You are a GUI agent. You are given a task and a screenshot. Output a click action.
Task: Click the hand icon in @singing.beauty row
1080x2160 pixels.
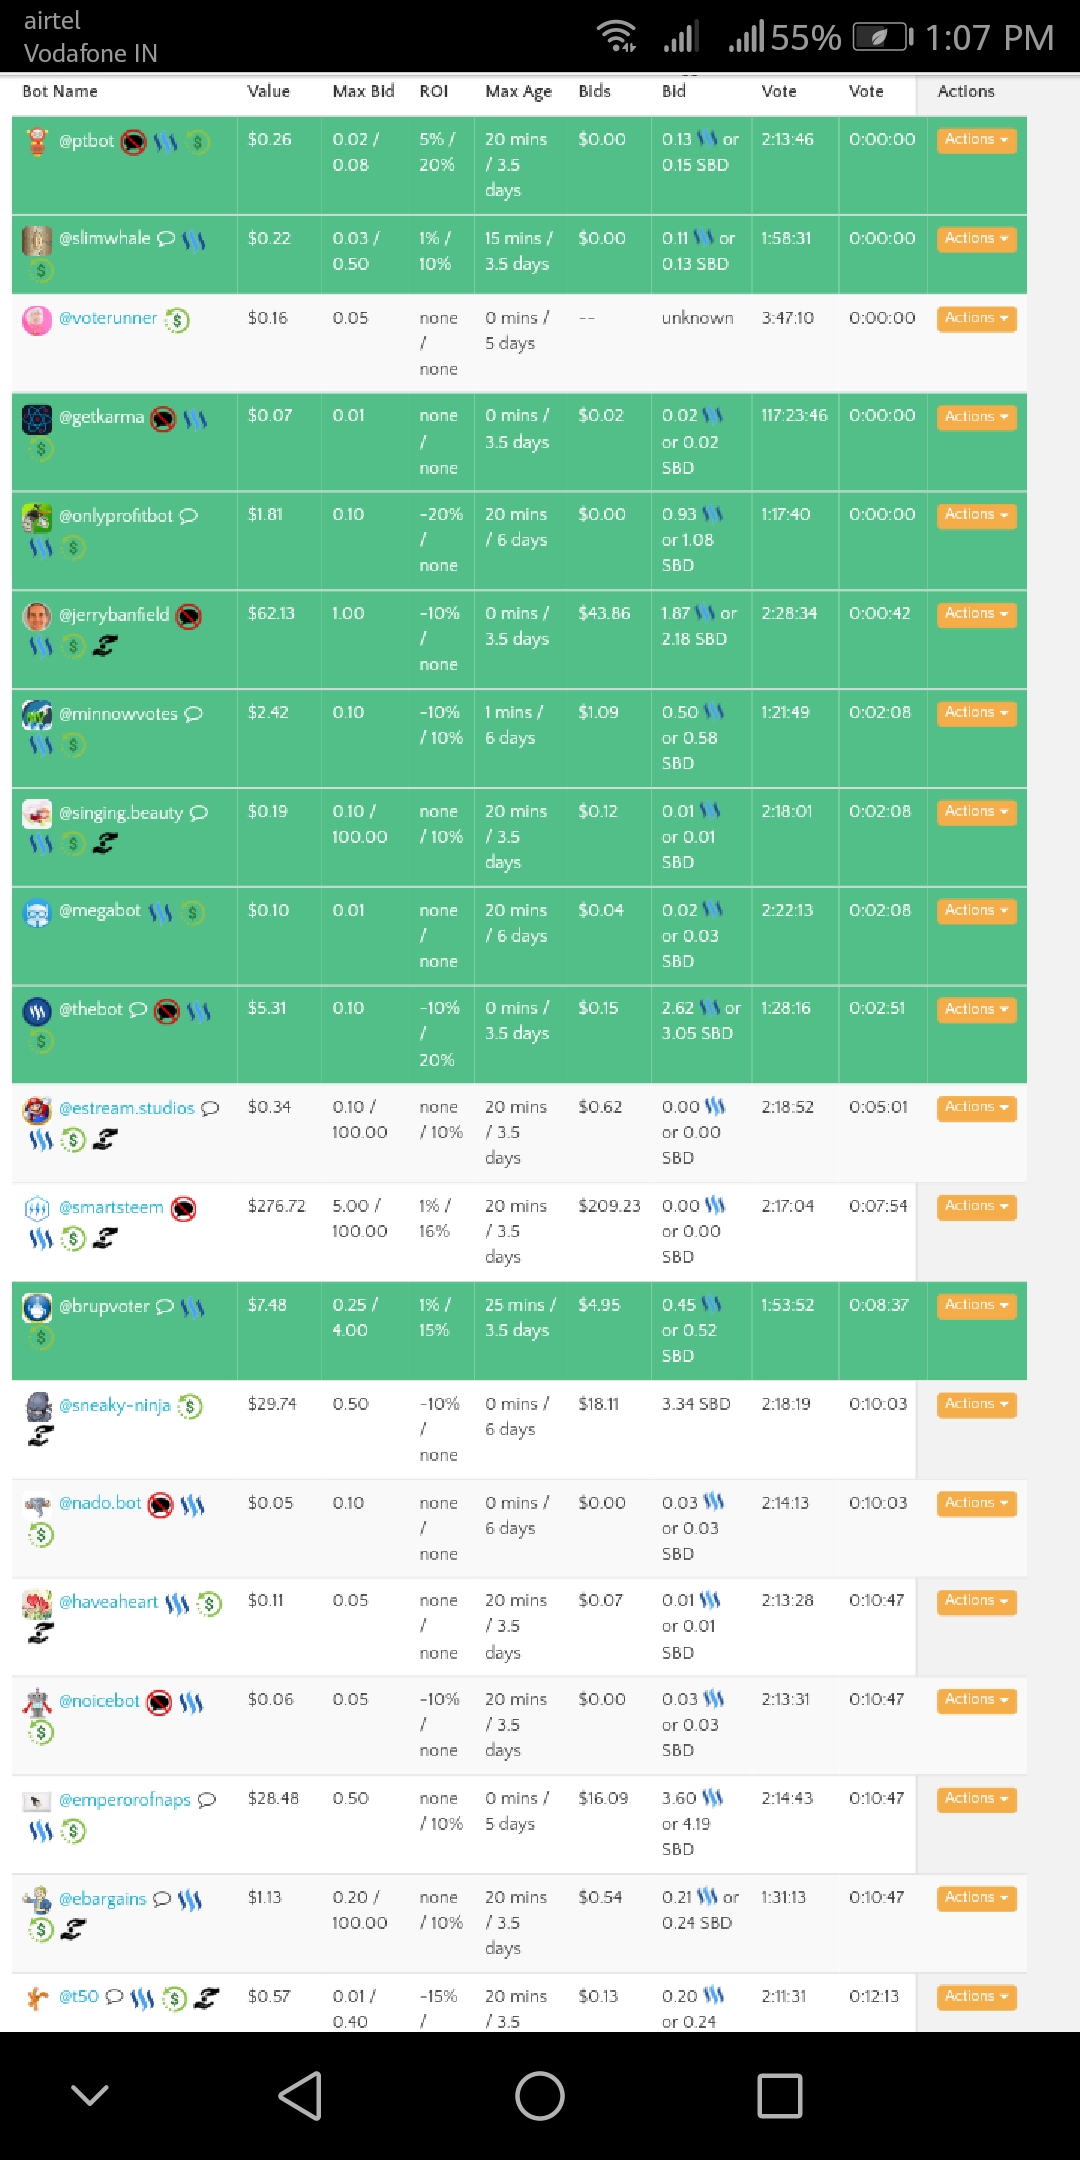coord(105,844)
